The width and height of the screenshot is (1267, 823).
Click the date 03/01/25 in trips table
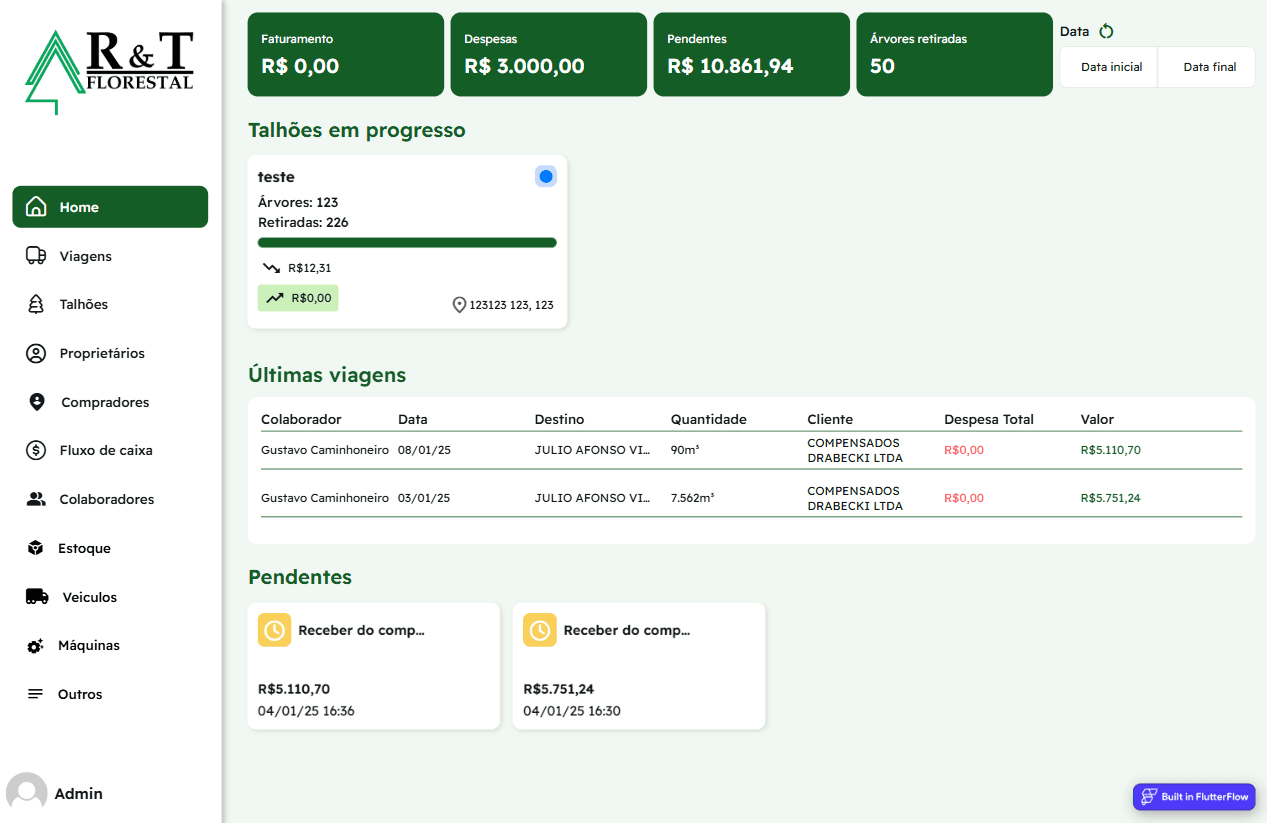pos(424,498)
